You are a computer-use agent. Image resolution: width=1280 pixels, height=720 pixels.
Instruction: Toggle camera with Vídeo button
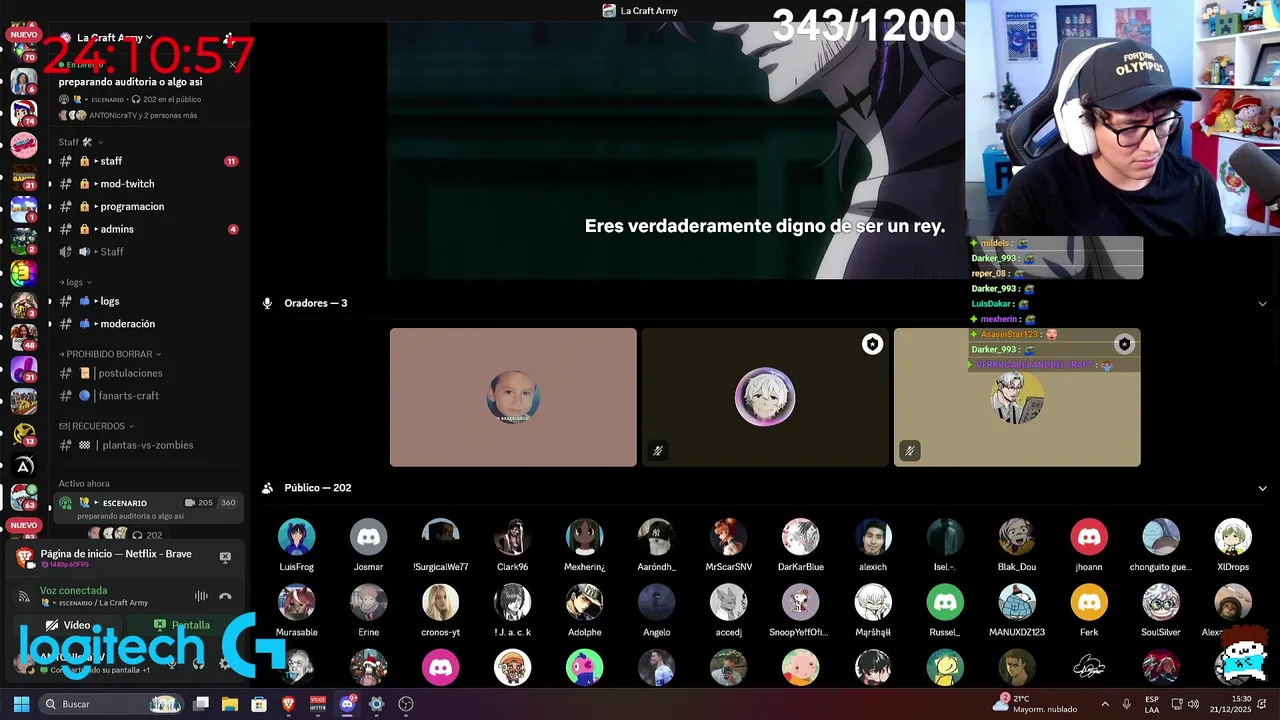(x=70, y=625)
